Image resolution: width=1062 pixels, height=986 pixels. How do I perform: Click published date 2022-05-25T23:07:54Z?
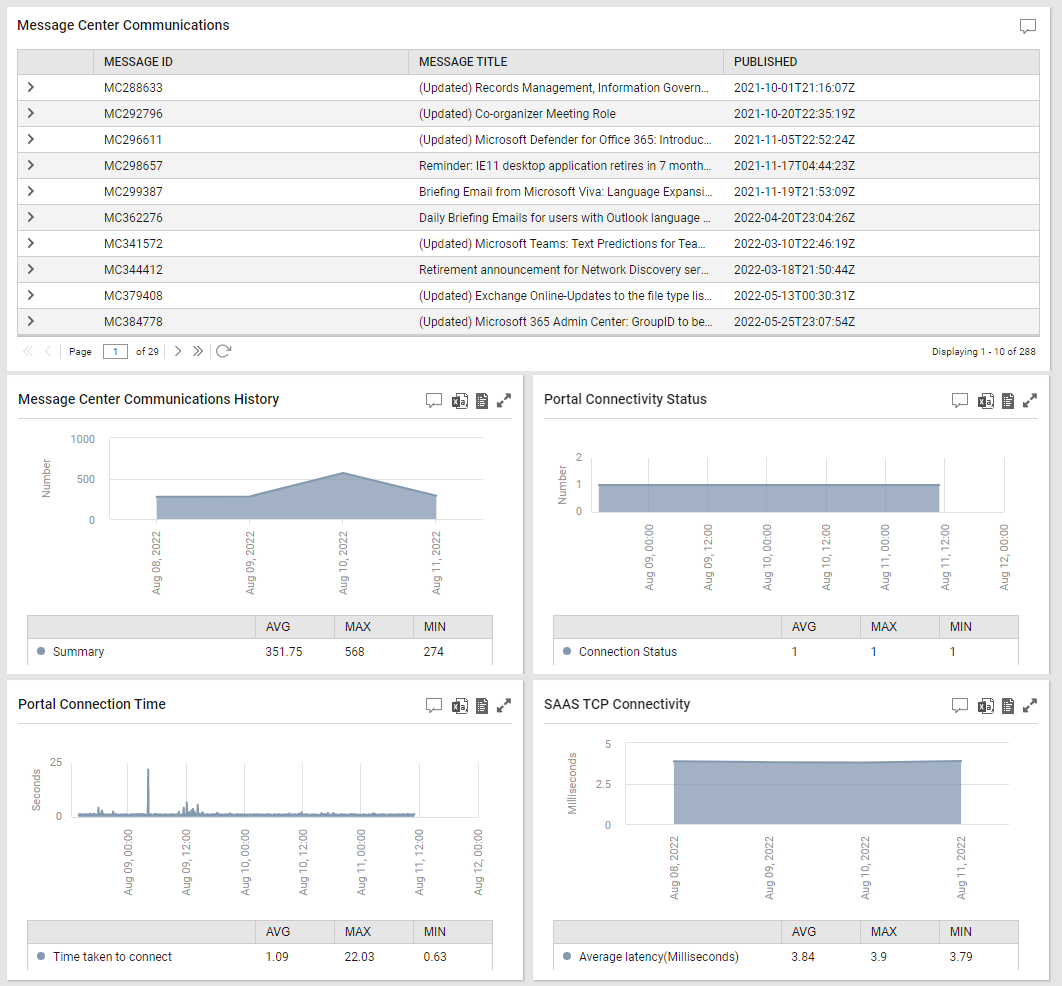794,322
